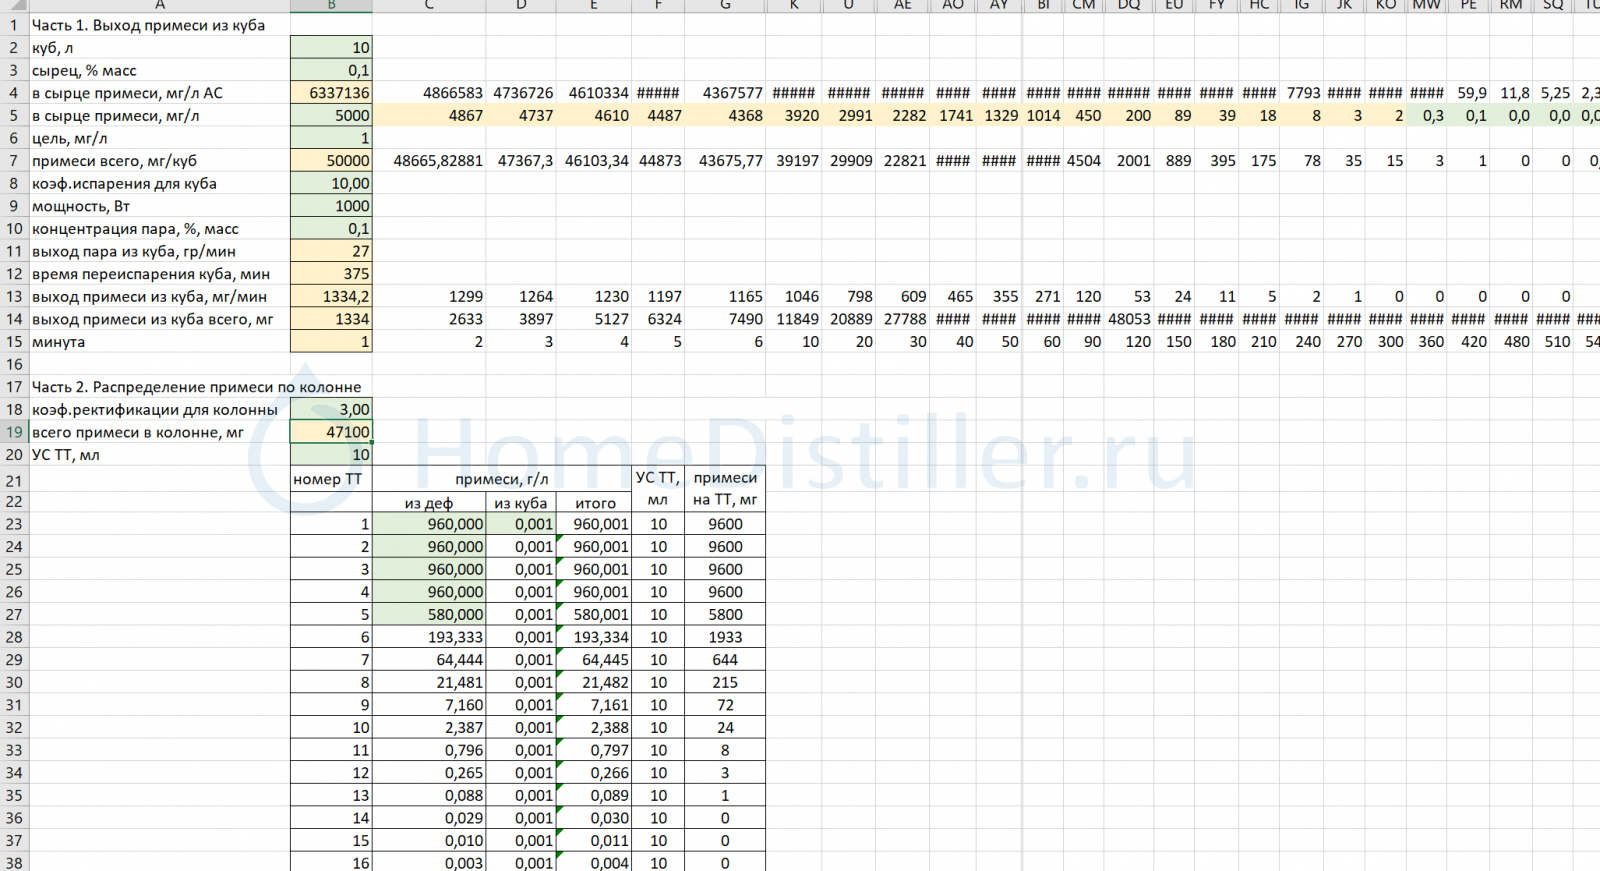Screen dimensions: 1600x871
Task: Select the 'Часть 1. Выход примеси из куба' title cell
Action: click(x=148, y=25)
